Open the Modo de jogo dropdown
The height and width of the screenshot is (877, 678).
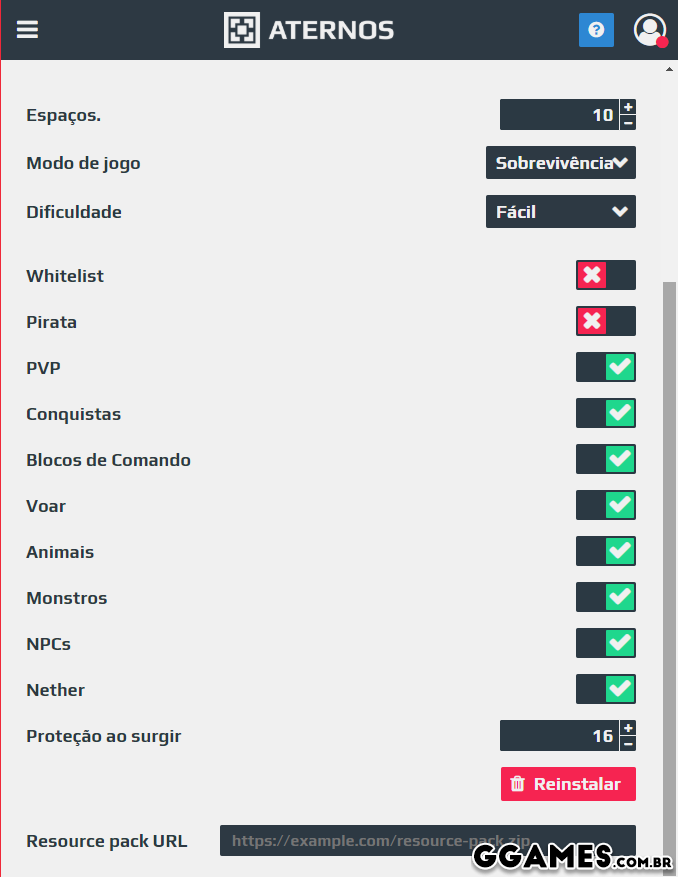pyautogui.click(x=560, y=162)
